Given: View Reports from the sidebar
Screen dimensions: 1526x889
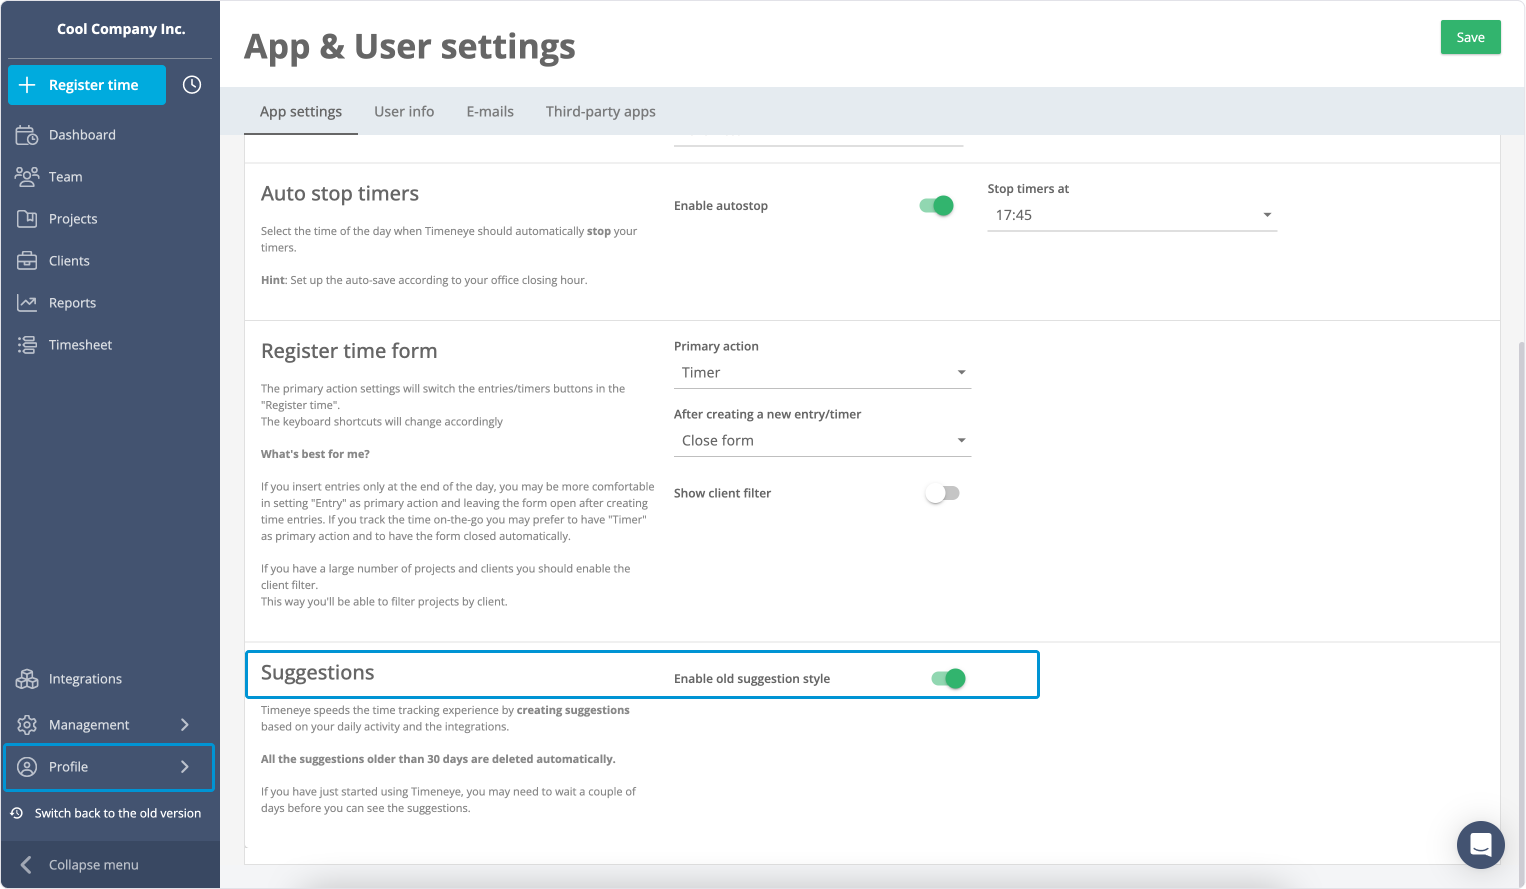Looking at the screenshot, I should 27,302.
